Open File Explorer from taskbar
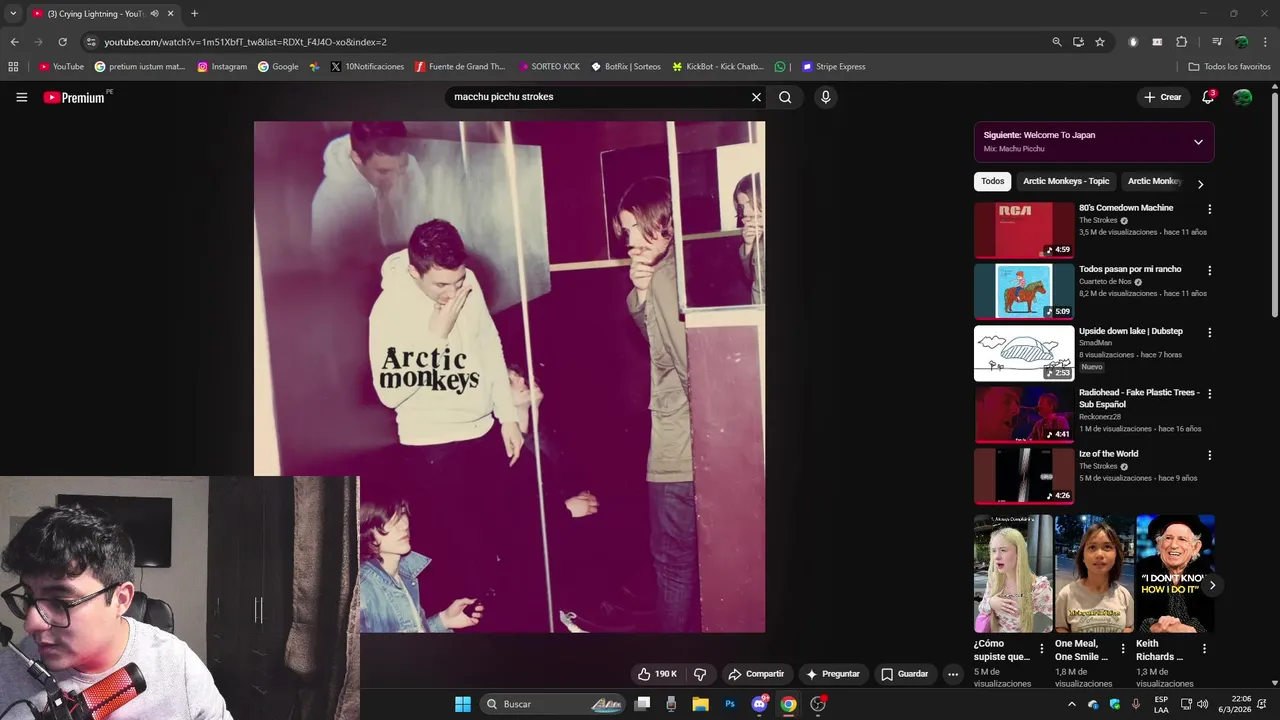Image resolution: width=1280 pixels, height=720 pixels. tap(700, 704)
